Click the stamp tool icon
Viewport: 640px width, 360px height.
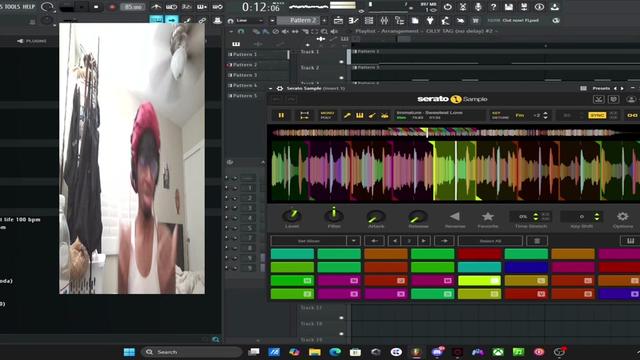tap(218, 20)
